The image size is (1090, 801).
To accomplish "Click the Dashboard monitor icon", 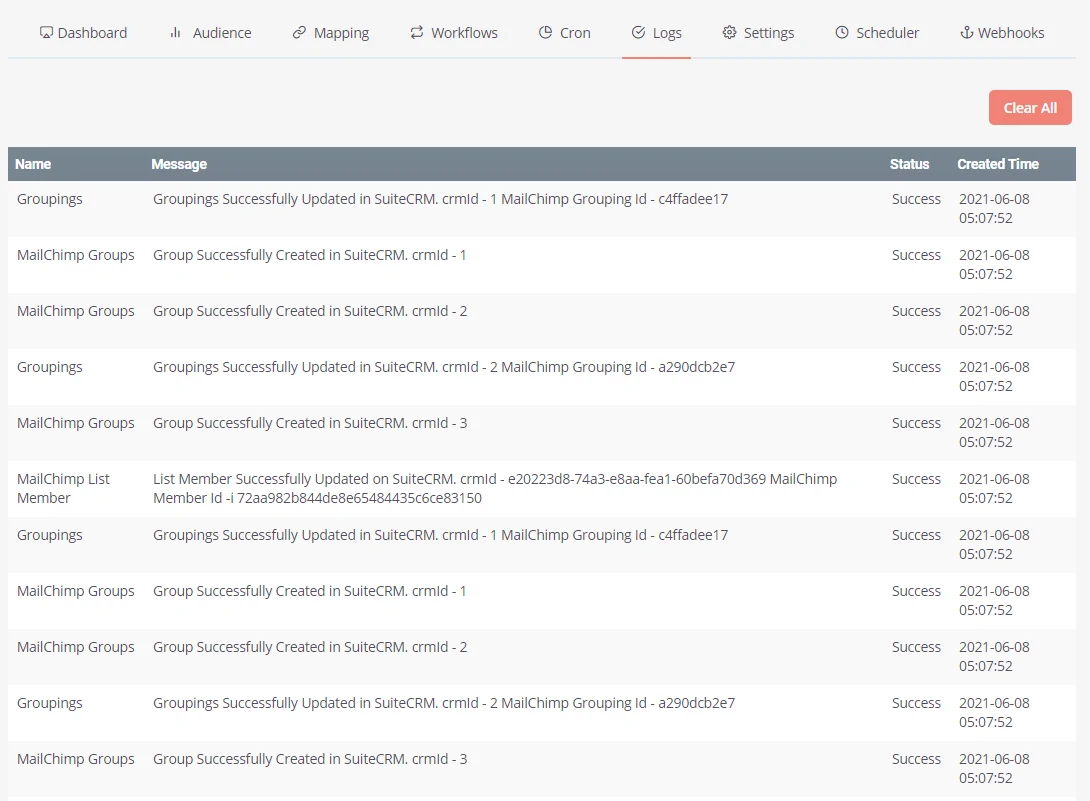I will [46, 33].
